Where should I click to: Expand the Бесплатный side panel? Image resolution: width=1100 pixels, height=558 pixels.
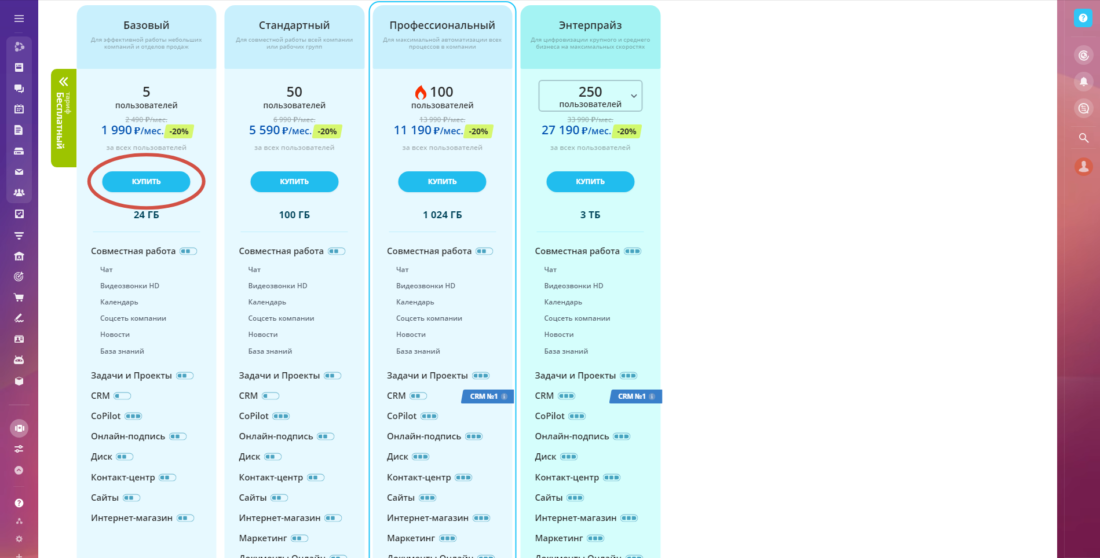tap(63, 118)
